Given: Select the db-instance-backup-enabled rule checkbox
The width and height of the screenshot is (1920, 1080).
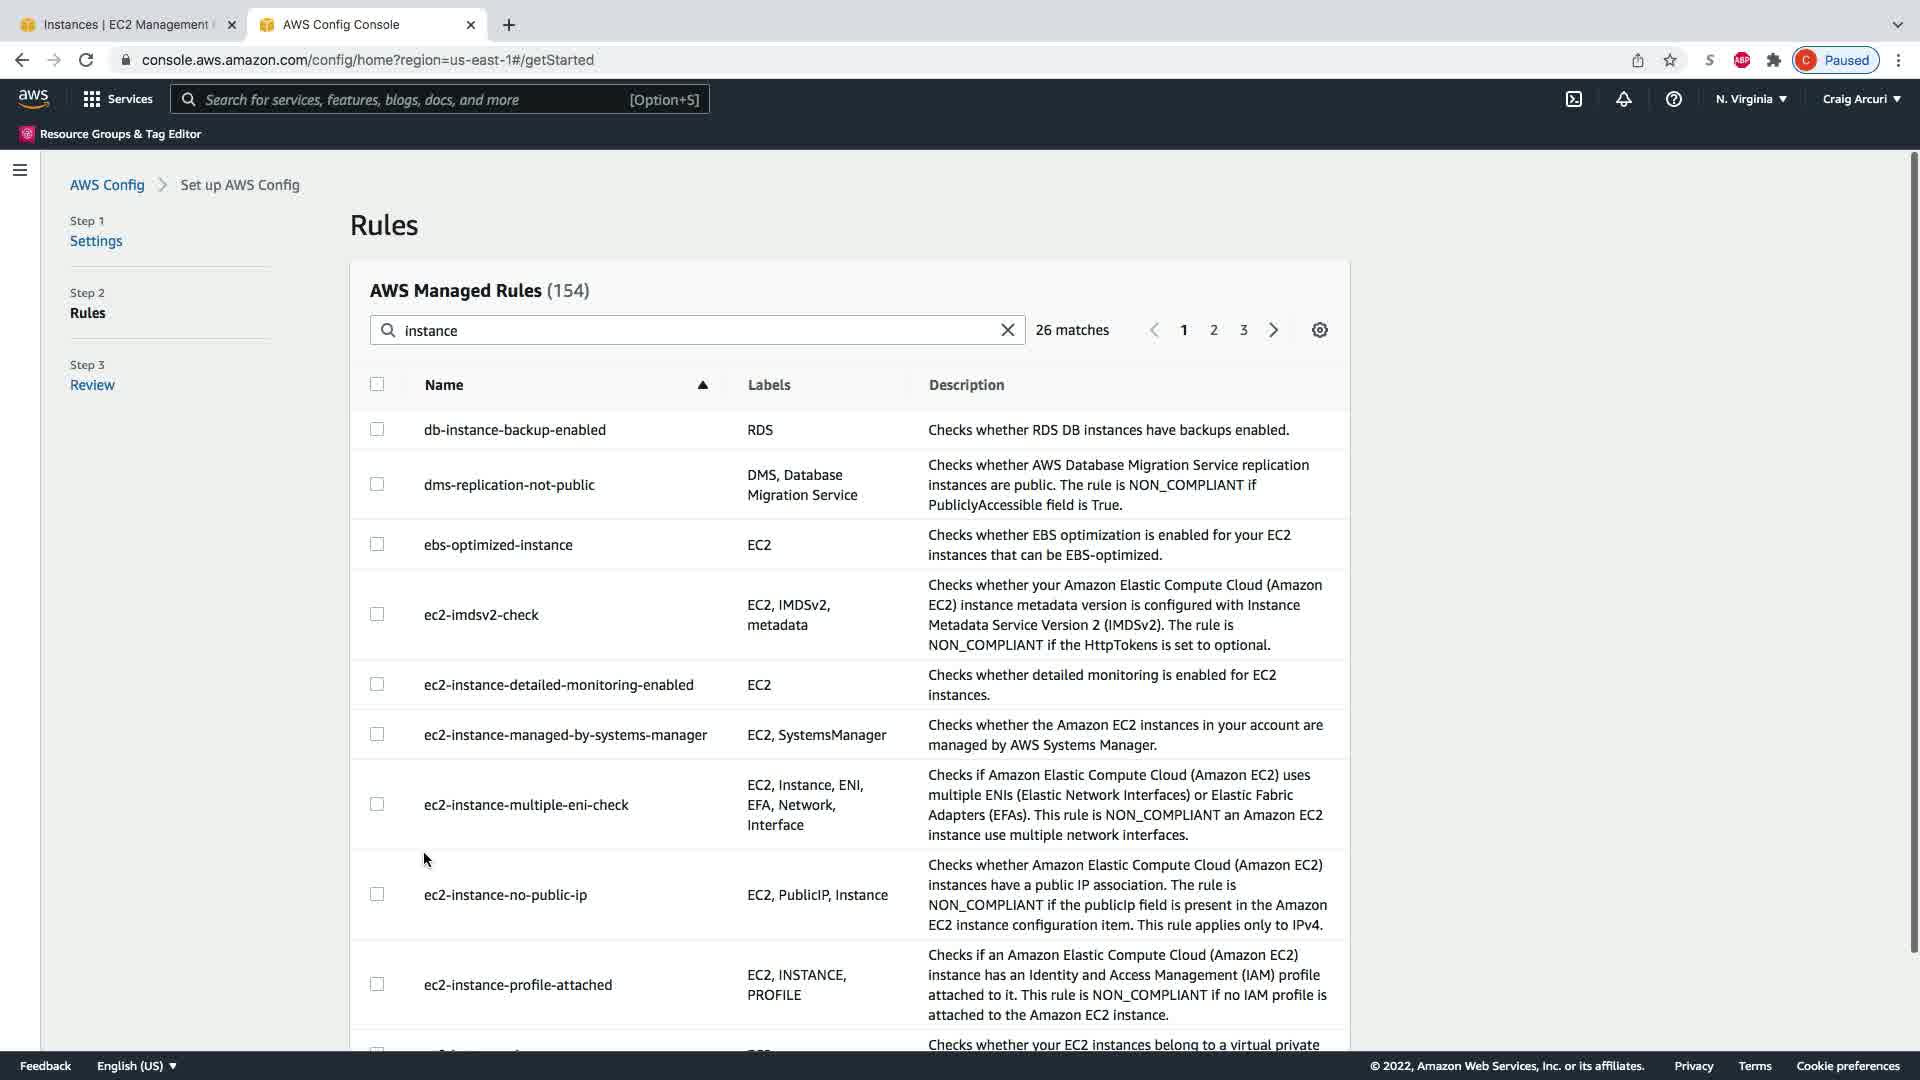Looking at the screenshot, I should 377,429.
